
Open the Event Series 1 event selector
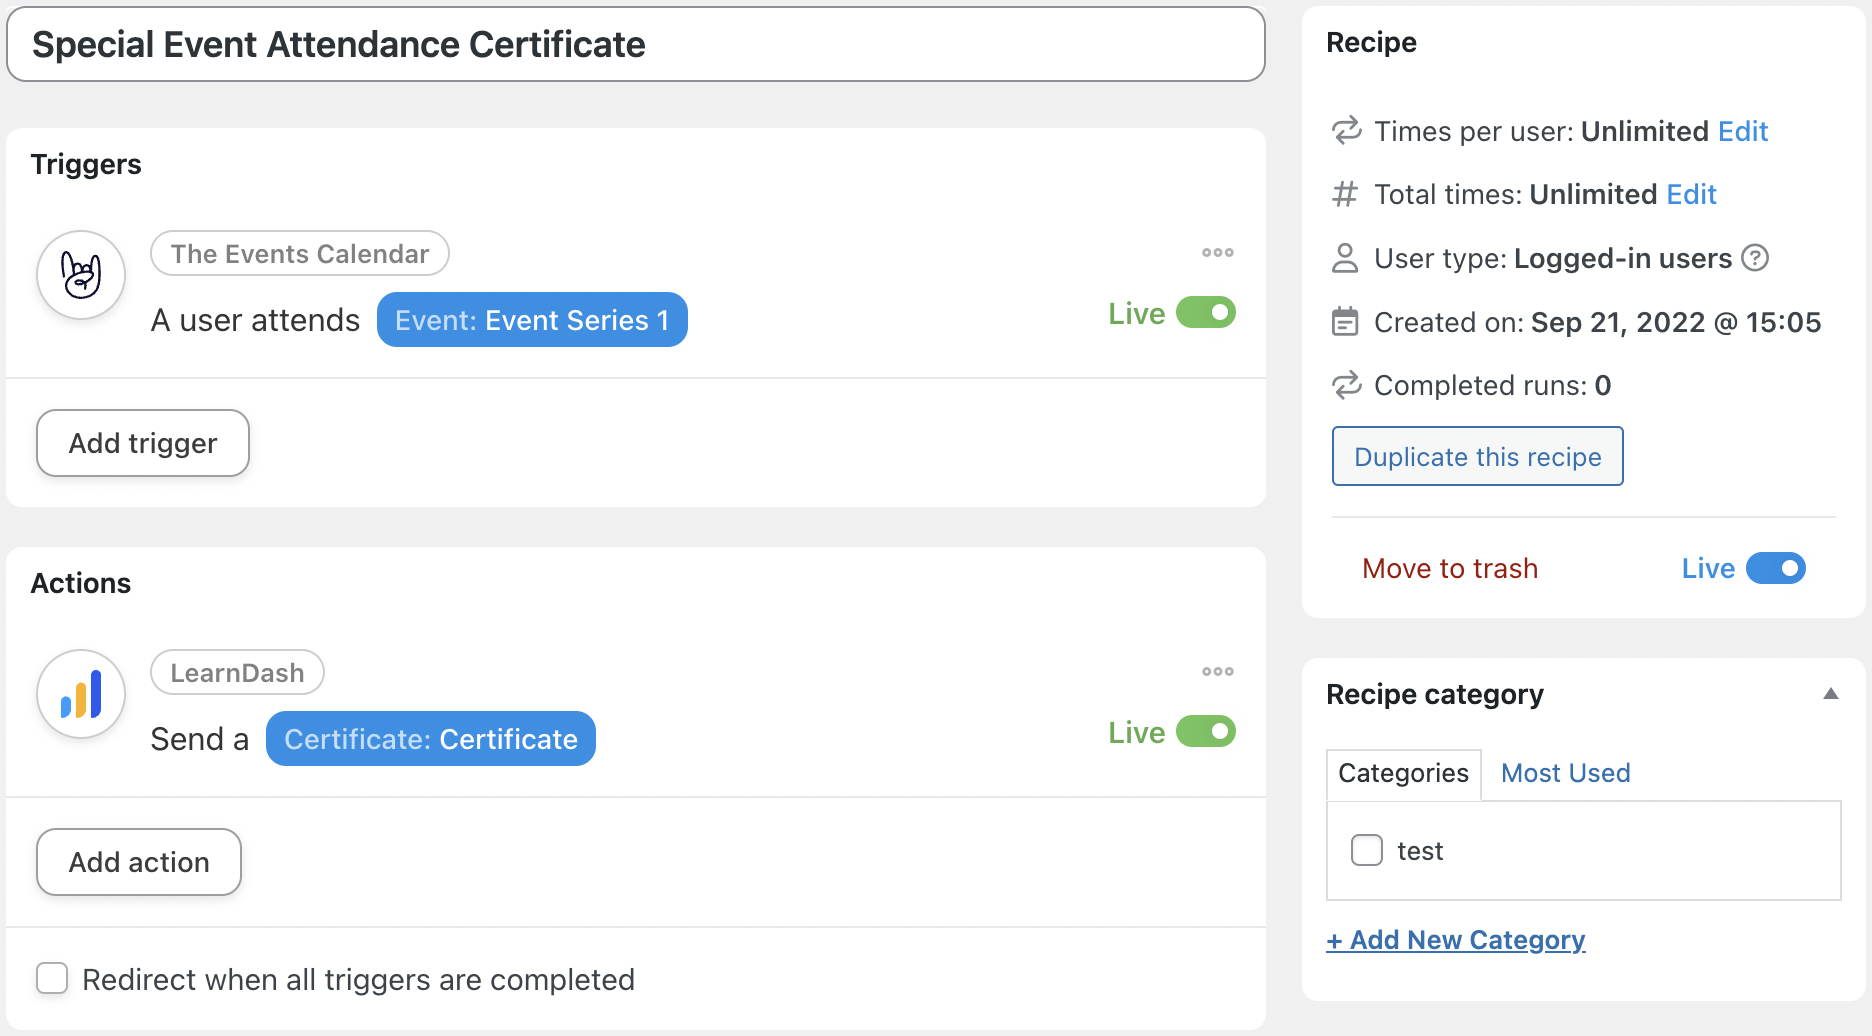tap(531, 320)
